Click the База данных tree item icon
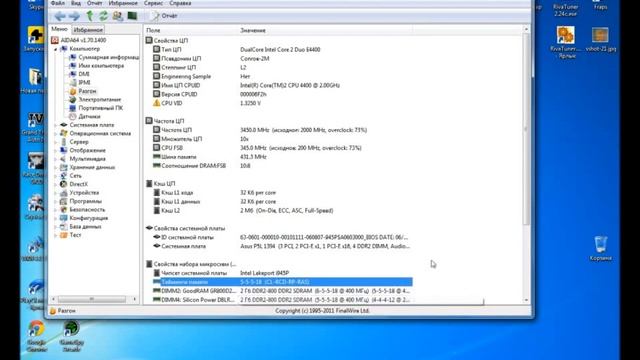The height and width of the screenshot is (360, 640). [64, 227]
